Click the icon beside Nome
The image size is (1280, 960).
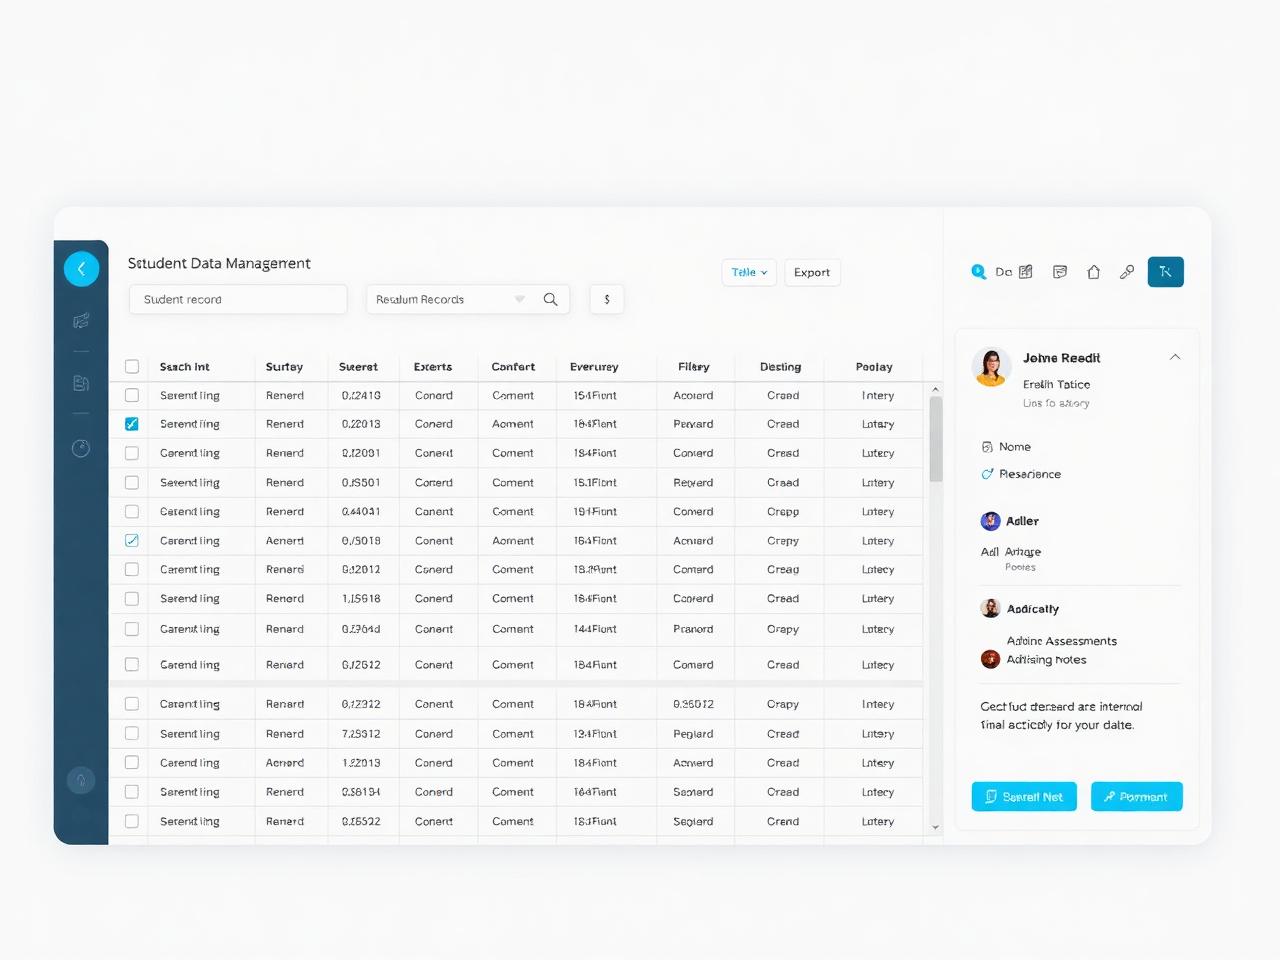coord(987,447)
